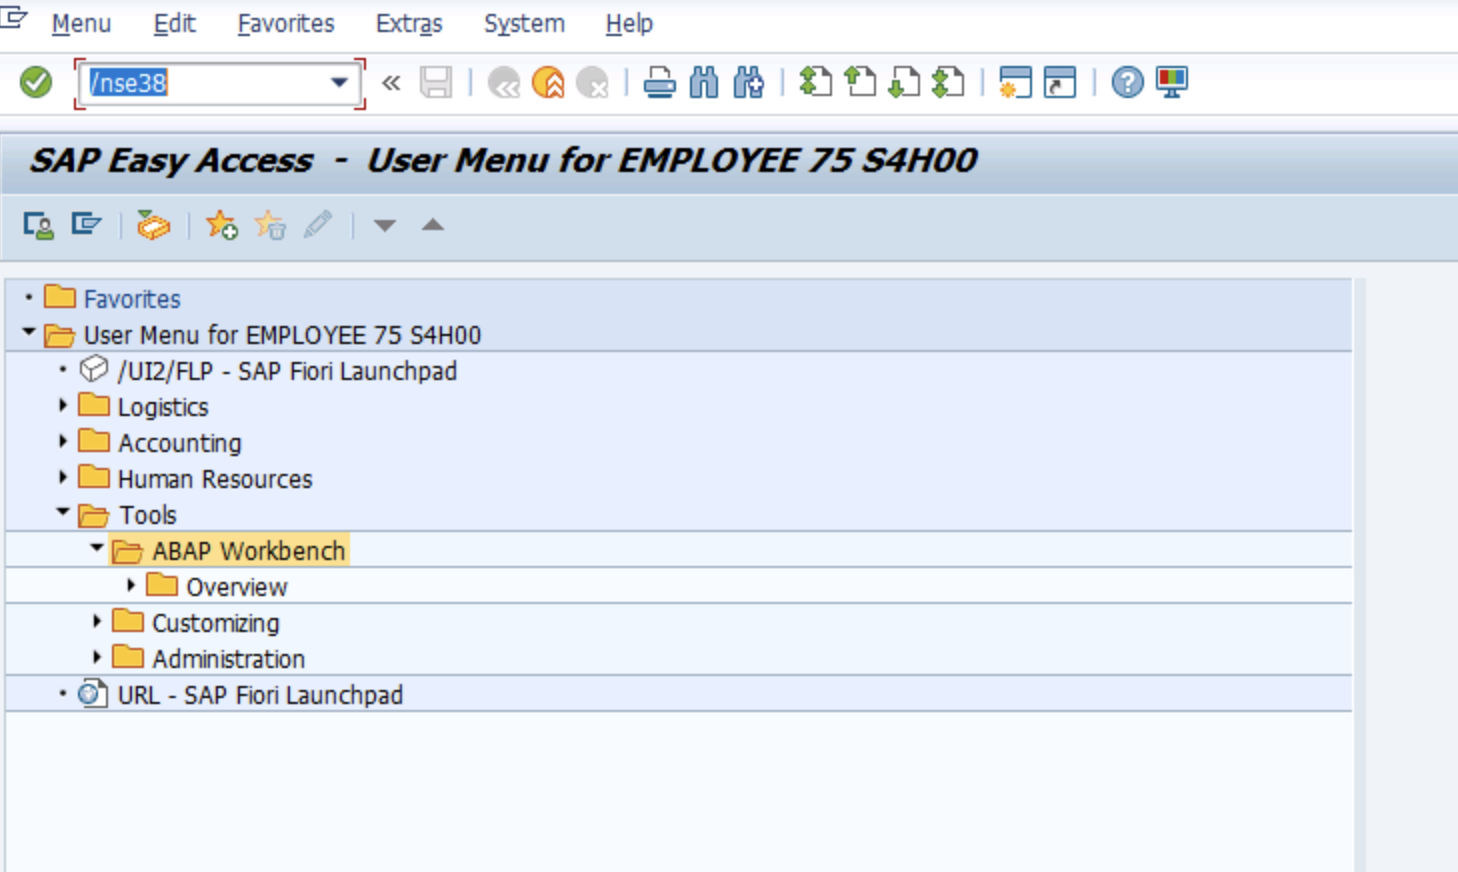Expand the Logistics folder
Viewport: 1458px width, 872px height.
point(62,405)
